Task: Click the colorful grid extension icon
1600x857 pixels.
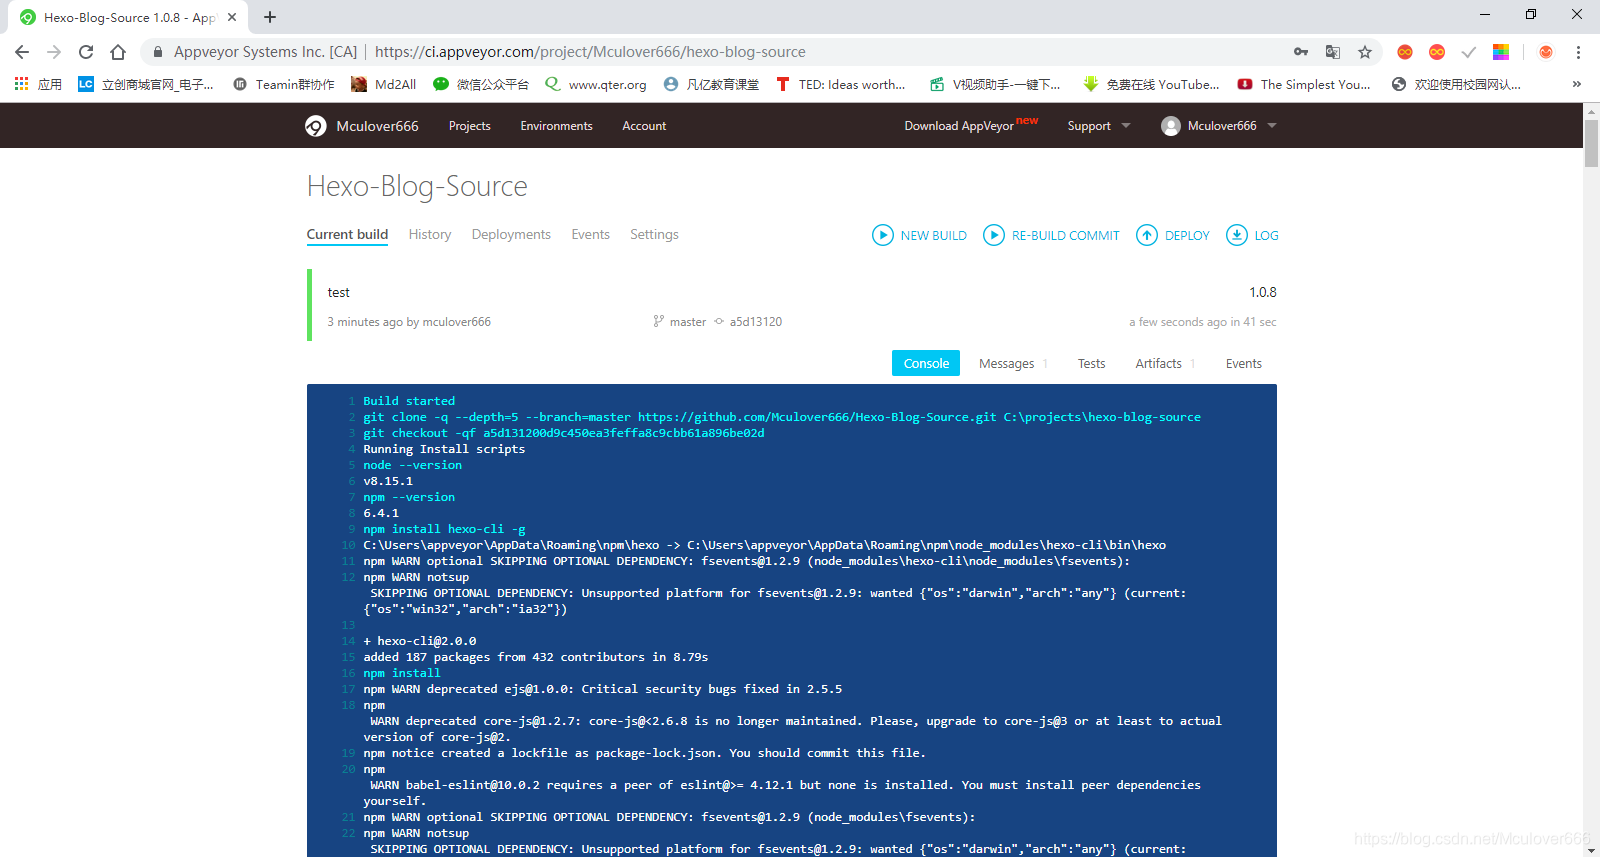Action: coord(1501,52)
